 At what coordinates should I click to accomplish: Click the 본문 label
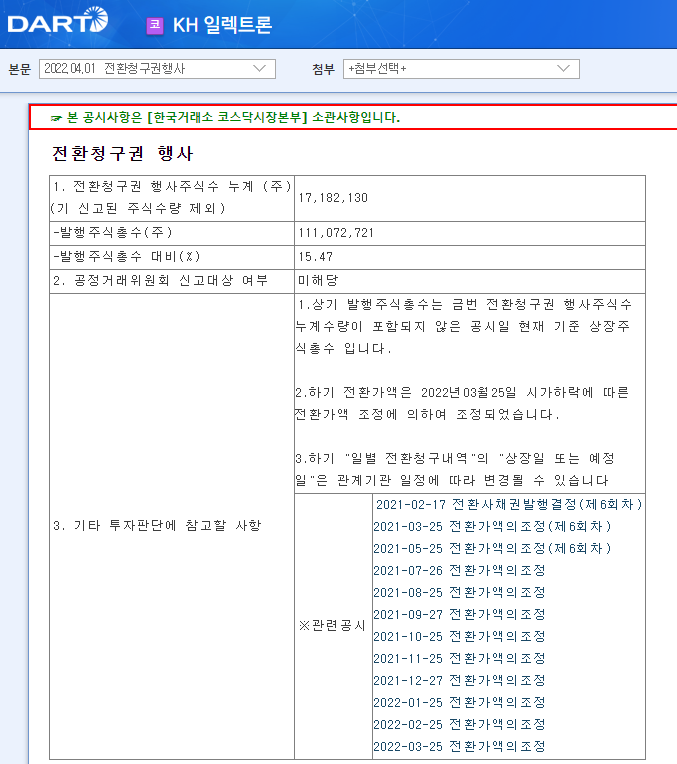20,69
